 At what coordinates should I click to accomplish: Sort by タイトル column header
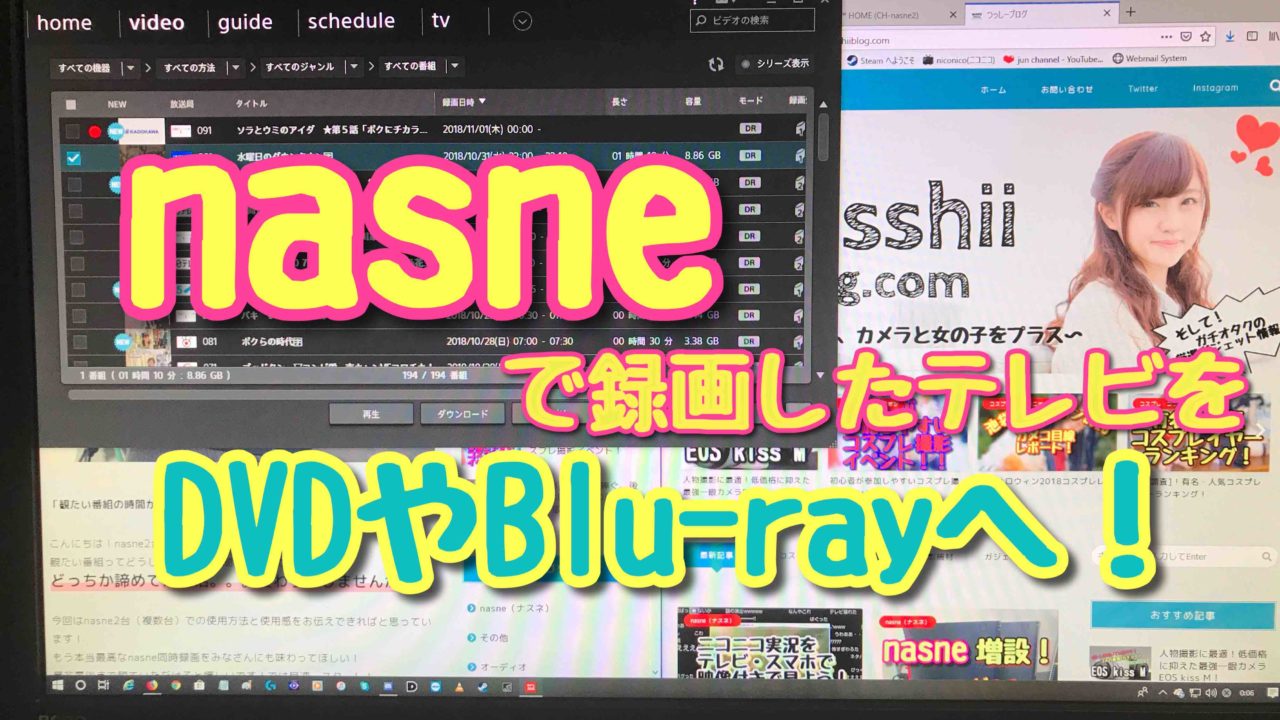click(x=251, y=103)
